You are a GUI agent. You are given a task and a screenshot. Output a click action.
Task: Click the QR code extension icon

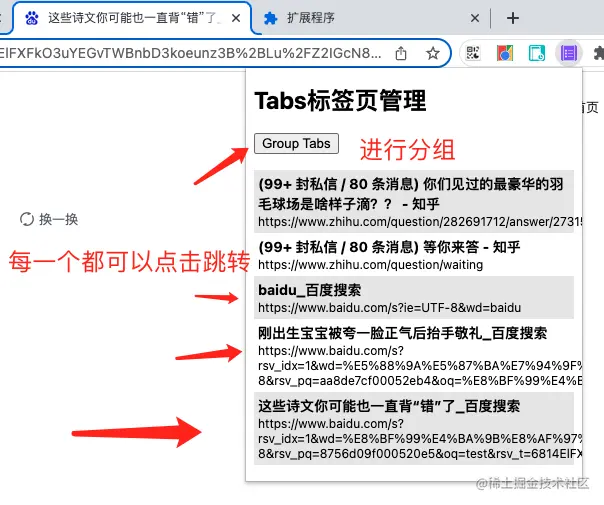coord(473,53)
